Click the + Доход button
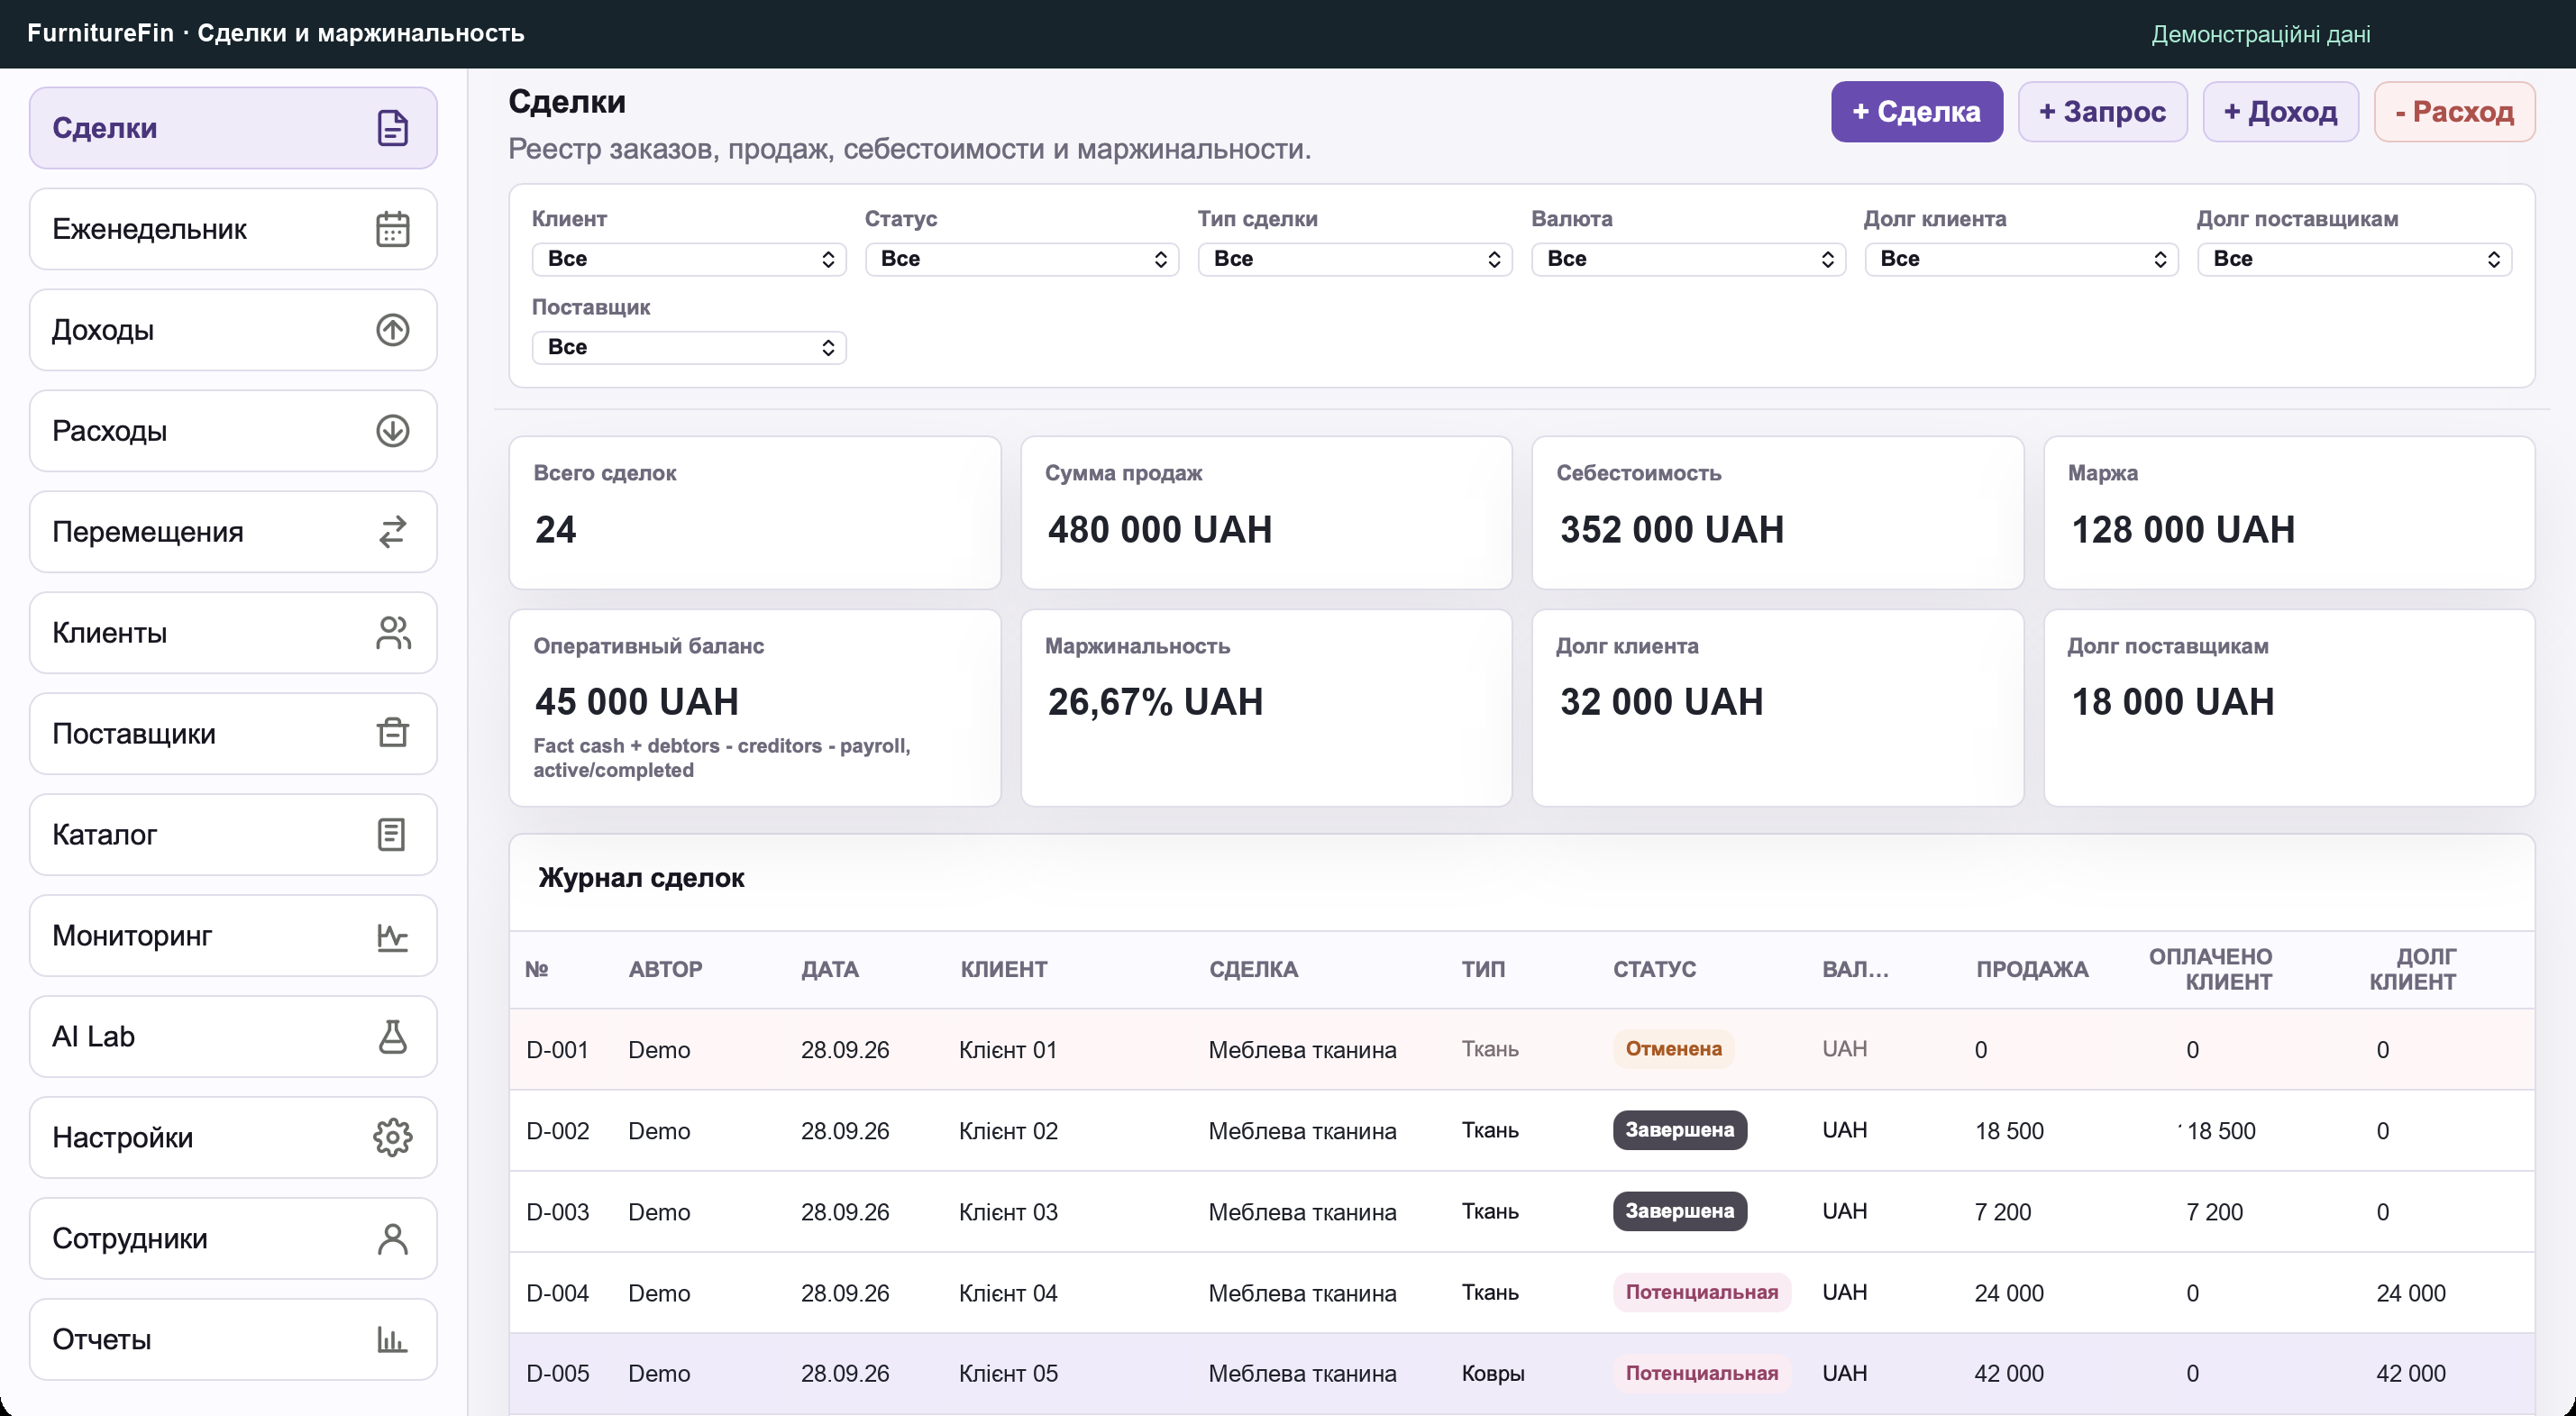This screenshot has height=1416, width=2576. click(2280, 112)
